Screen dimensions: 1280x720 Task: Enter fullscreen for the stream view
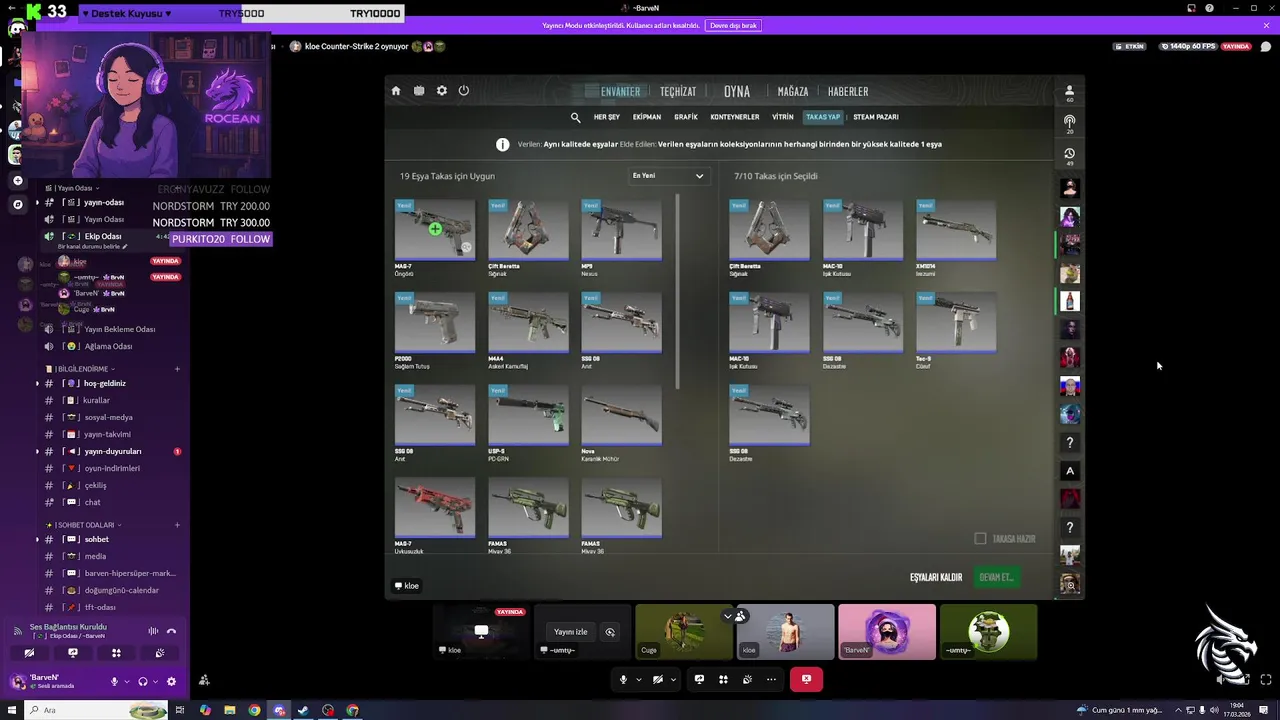coord(1266,680)
